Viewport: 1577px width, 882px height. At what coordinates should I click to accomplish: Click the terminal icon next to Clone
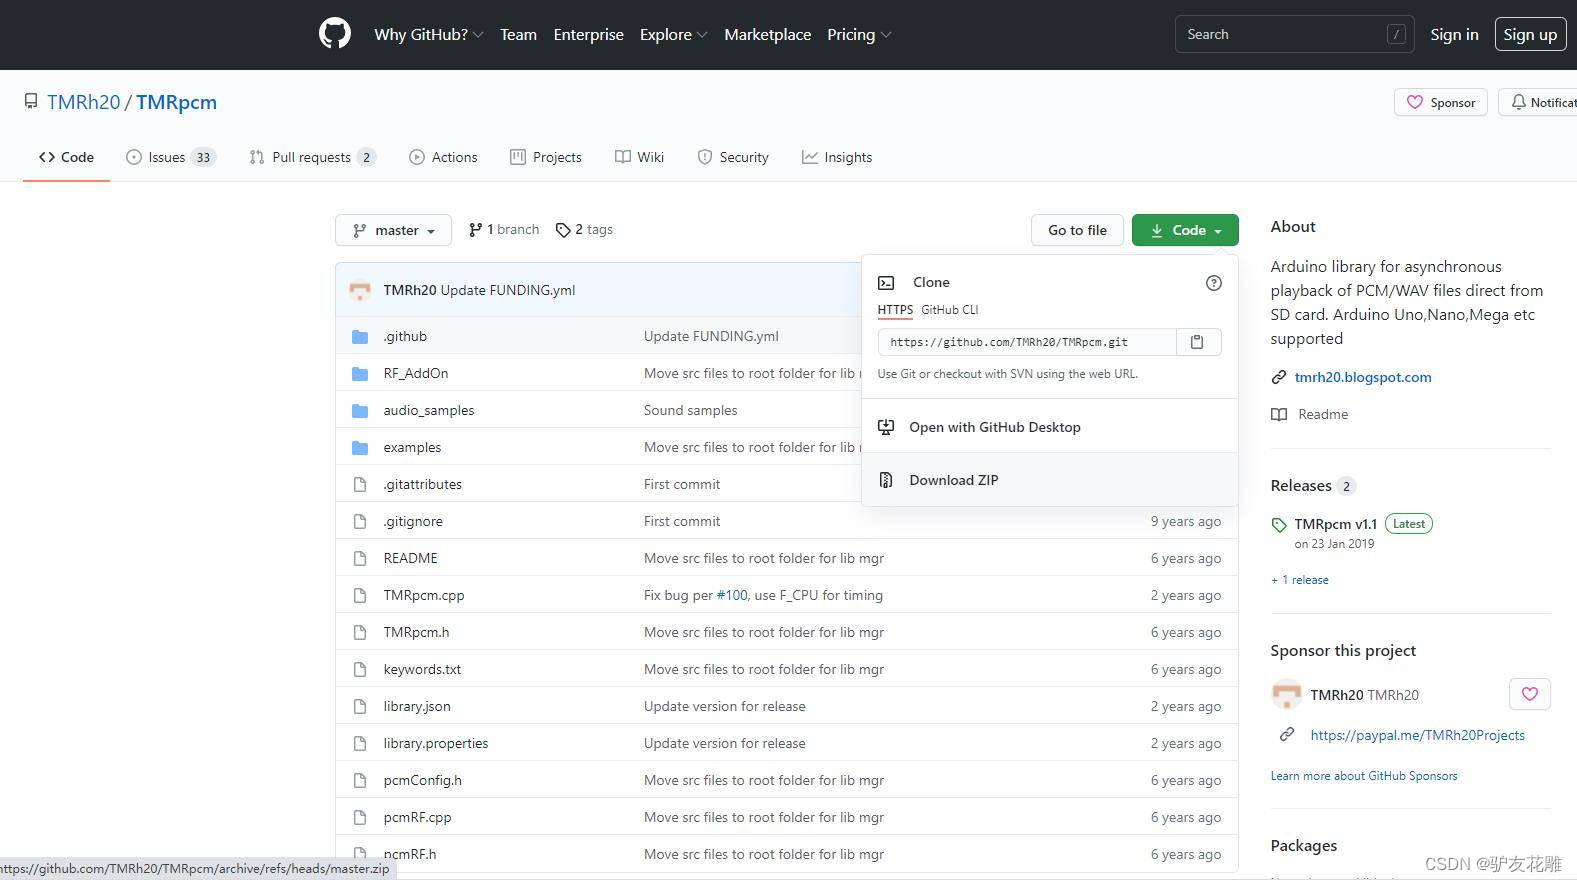point(886,283)
